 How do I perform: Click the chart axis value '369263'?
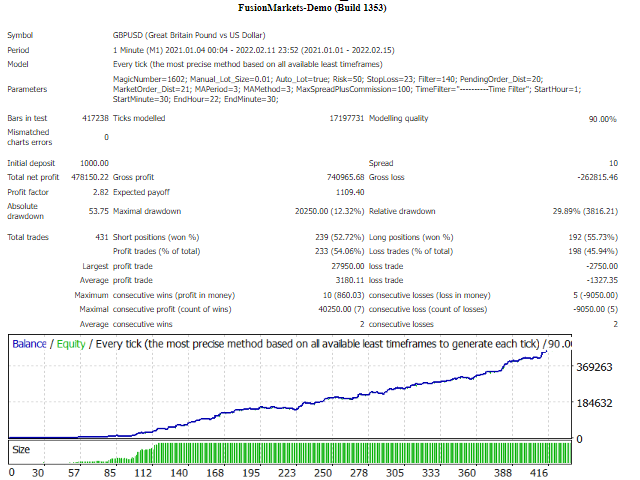[x=594, y=367]
